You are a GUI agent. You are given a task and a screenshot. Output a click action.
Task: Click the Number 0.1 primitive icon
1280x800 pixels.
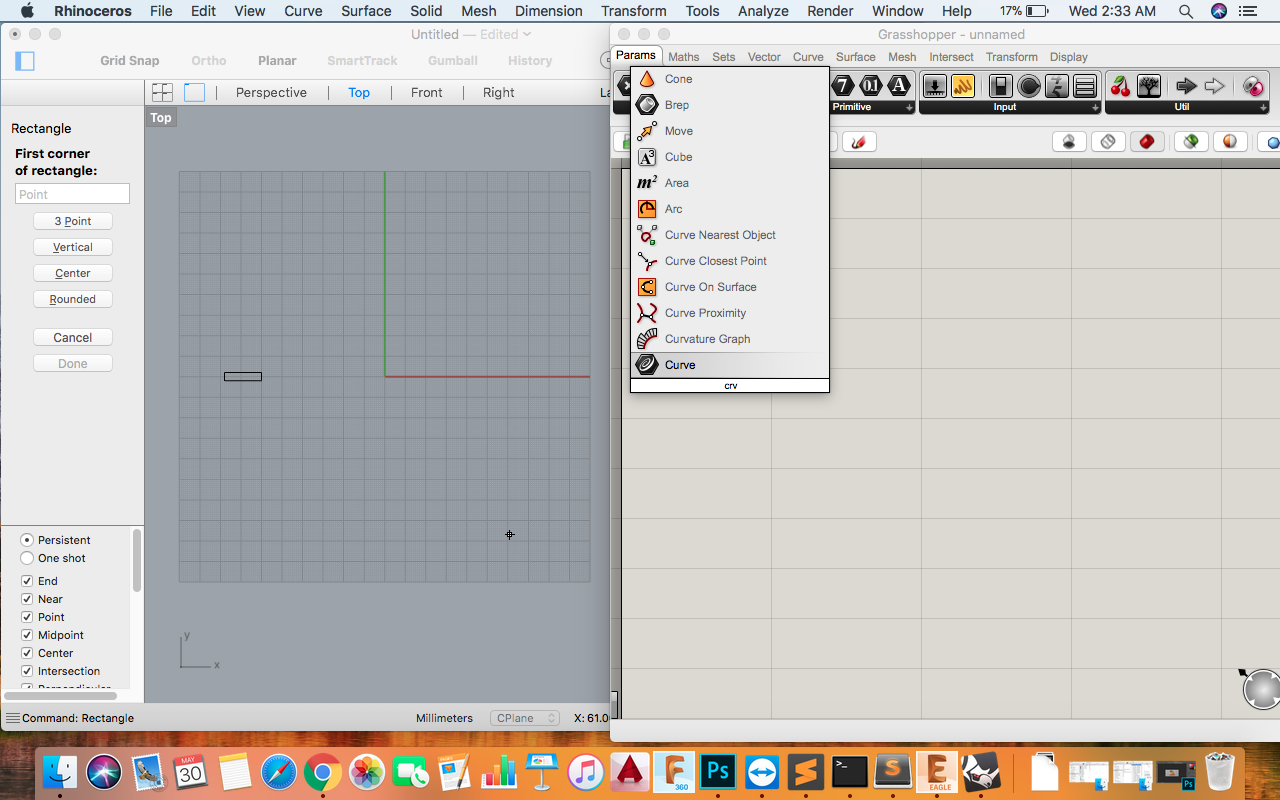coord(871,86)
